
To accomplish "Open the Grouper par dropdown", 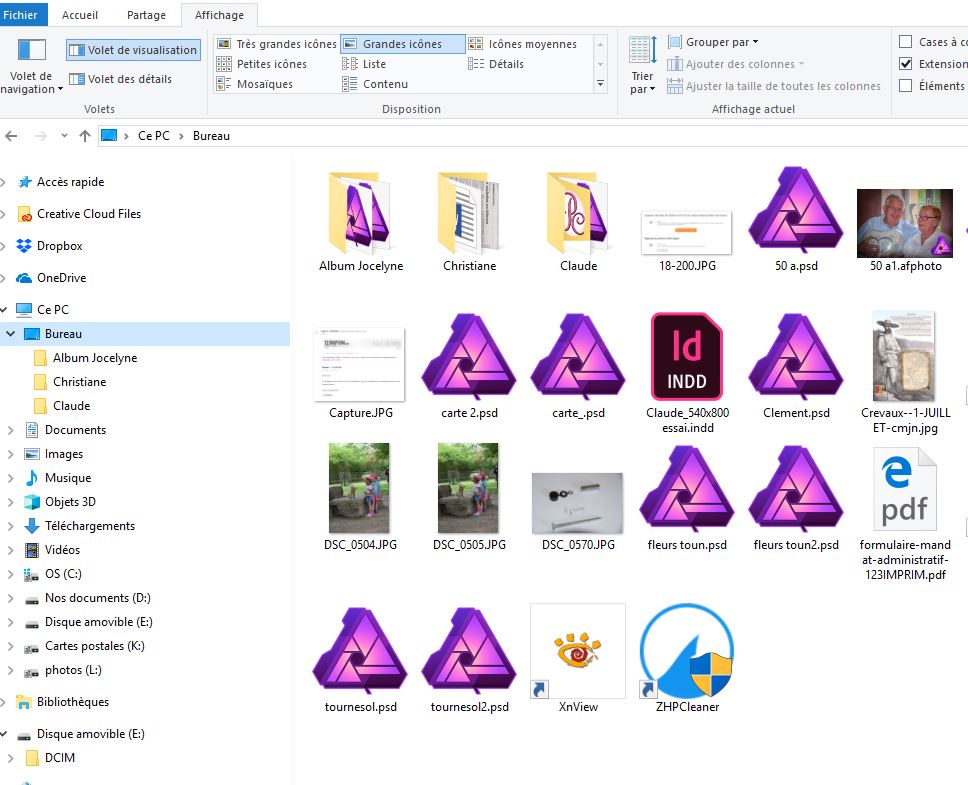I will pos(713,42).
